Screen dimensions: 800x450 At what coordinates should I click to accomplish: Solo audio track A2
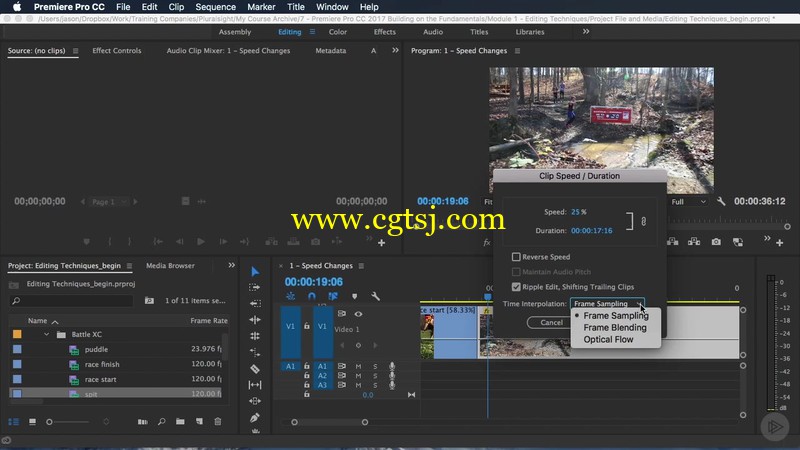point(375,376)
